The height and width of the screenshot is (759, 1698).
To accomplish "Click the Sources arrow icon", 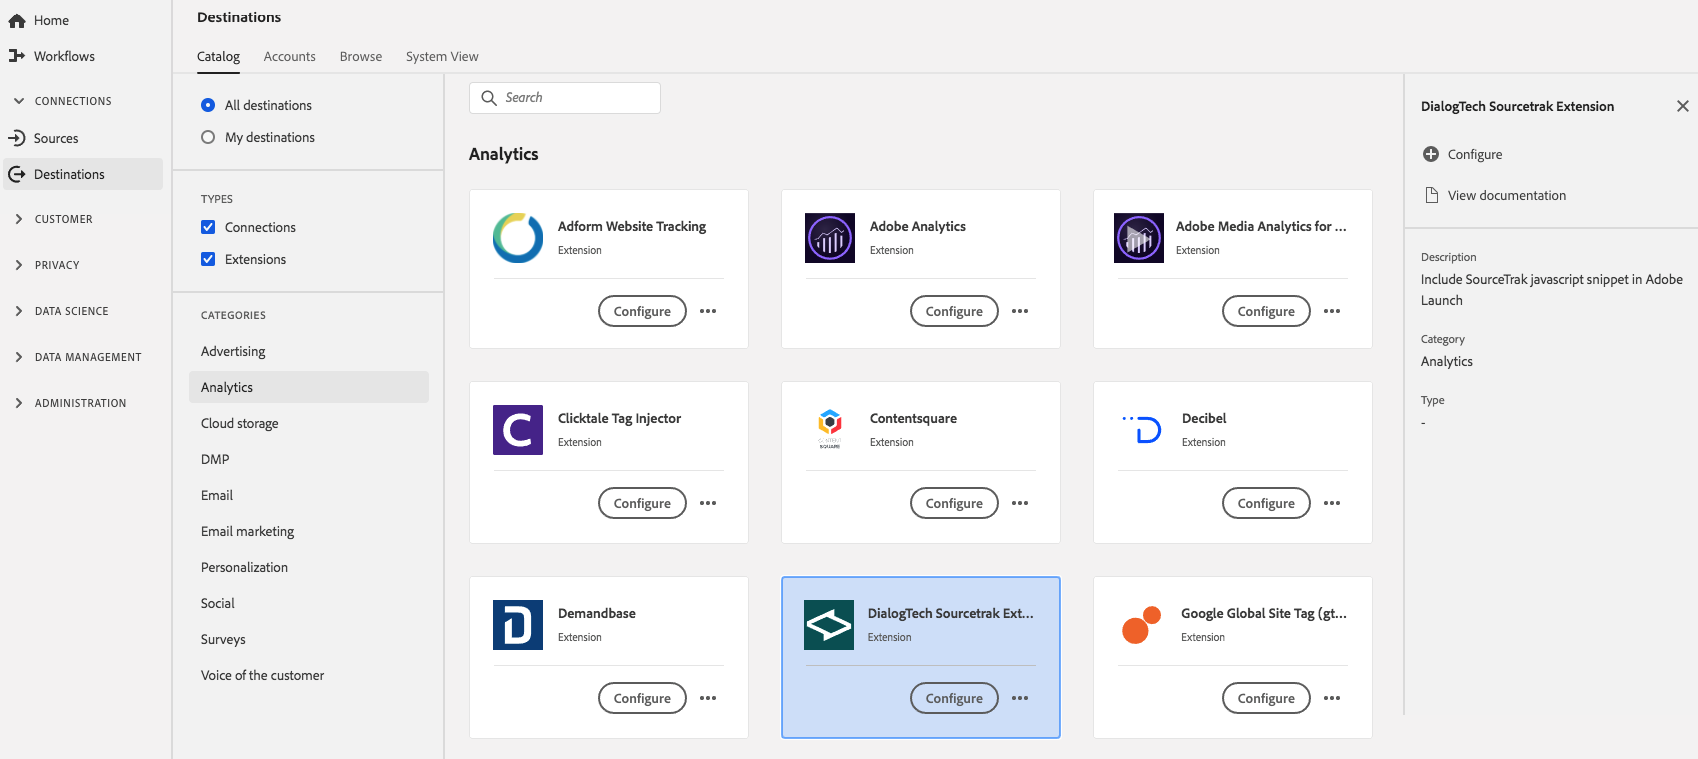I will pos(17,138).
